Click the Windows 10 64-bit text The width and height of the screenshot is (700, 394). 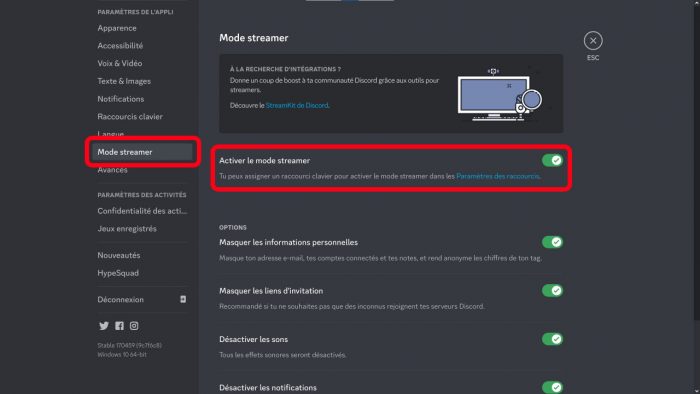[122, 355]
